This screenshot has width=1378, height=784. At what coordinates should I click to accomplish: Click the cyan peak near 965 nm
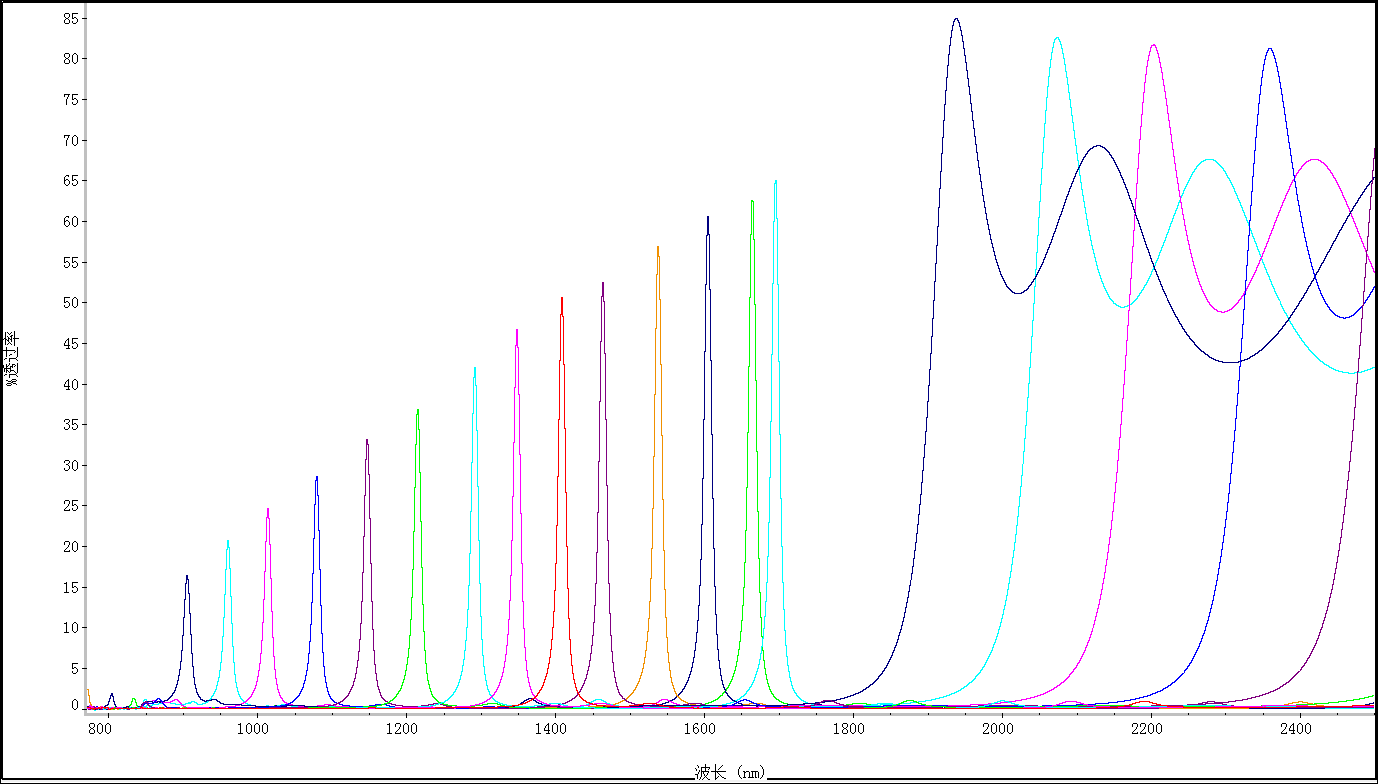(x=228, y=542)
